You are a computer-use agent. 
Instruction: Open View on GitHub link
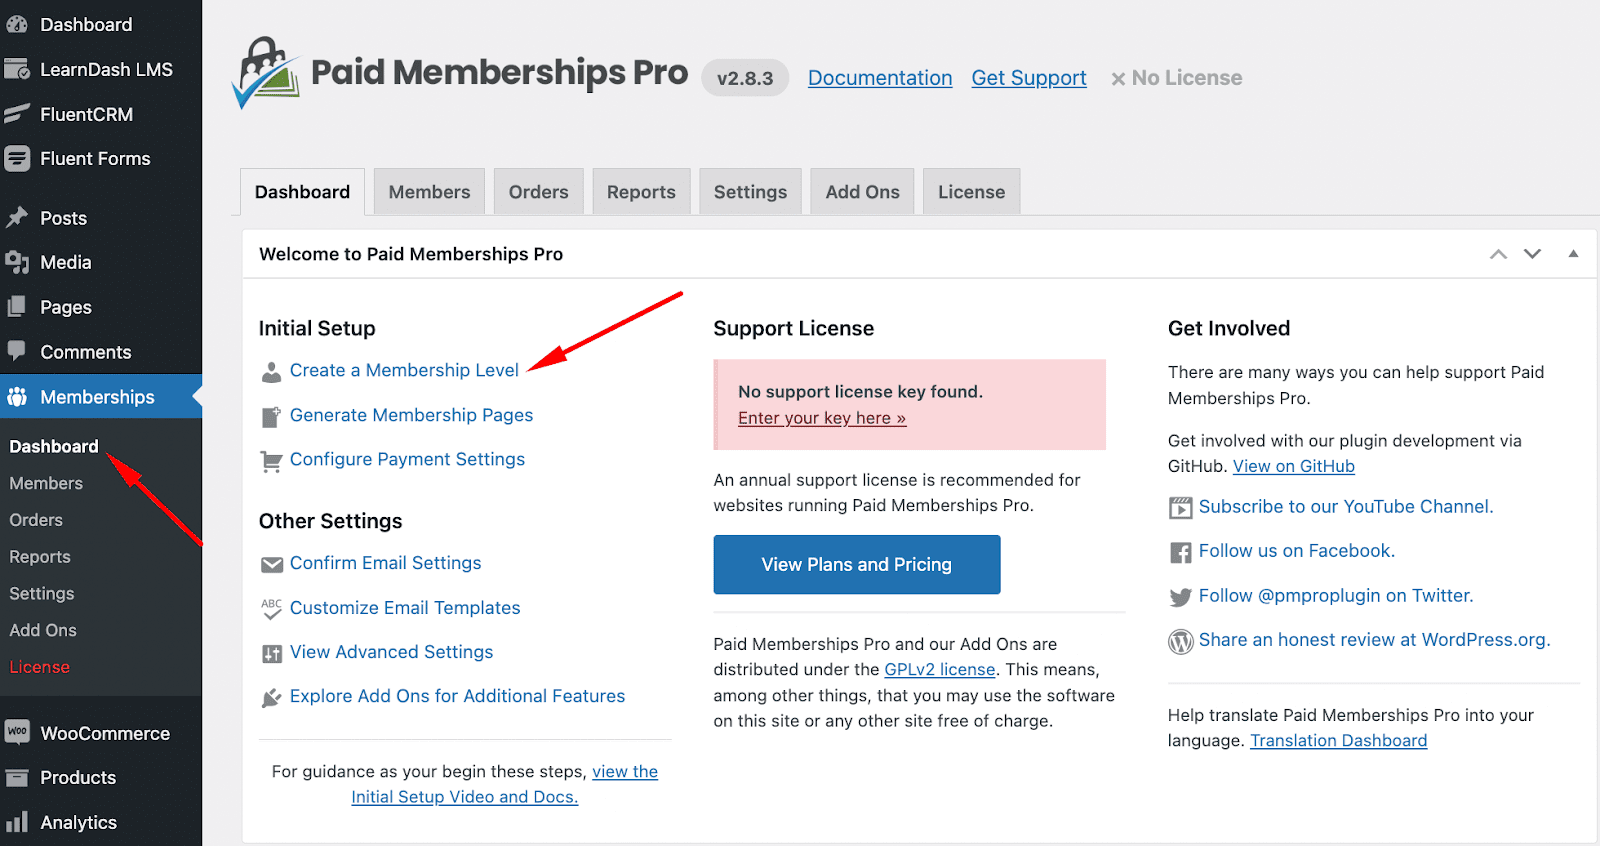tap(1294, 466)
